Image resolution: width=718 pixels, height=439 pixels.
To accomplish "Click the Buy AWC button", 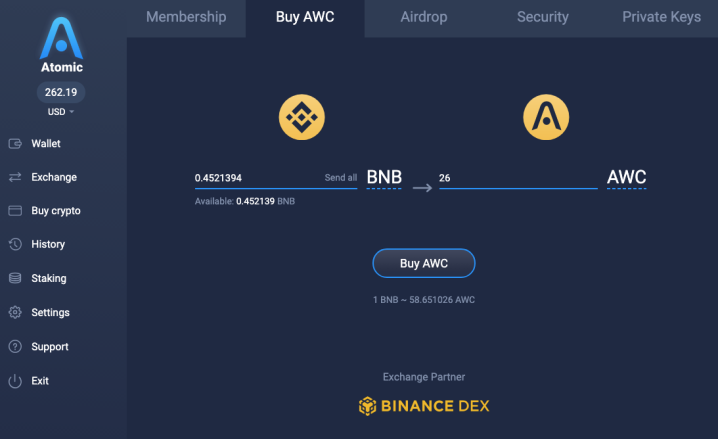I will coord(424,263).
